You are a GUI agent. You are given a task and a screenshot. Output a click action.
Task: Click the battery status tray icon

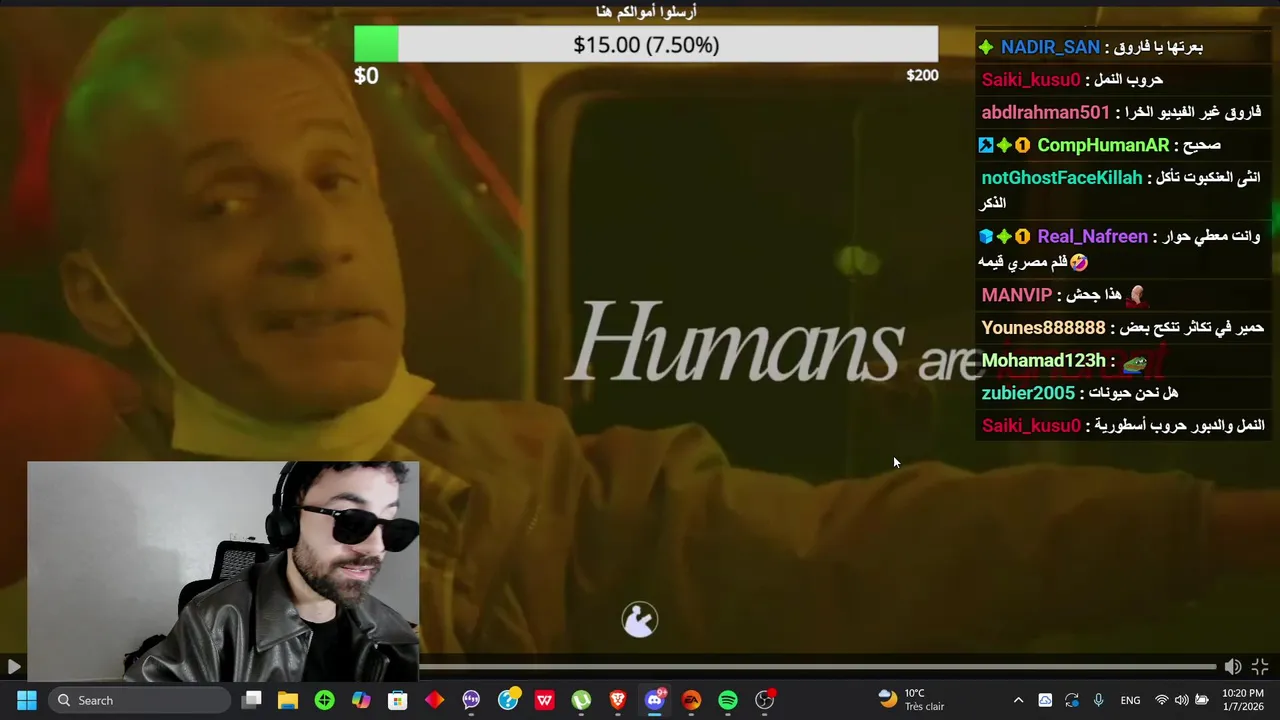click(x=1202, y=700)
